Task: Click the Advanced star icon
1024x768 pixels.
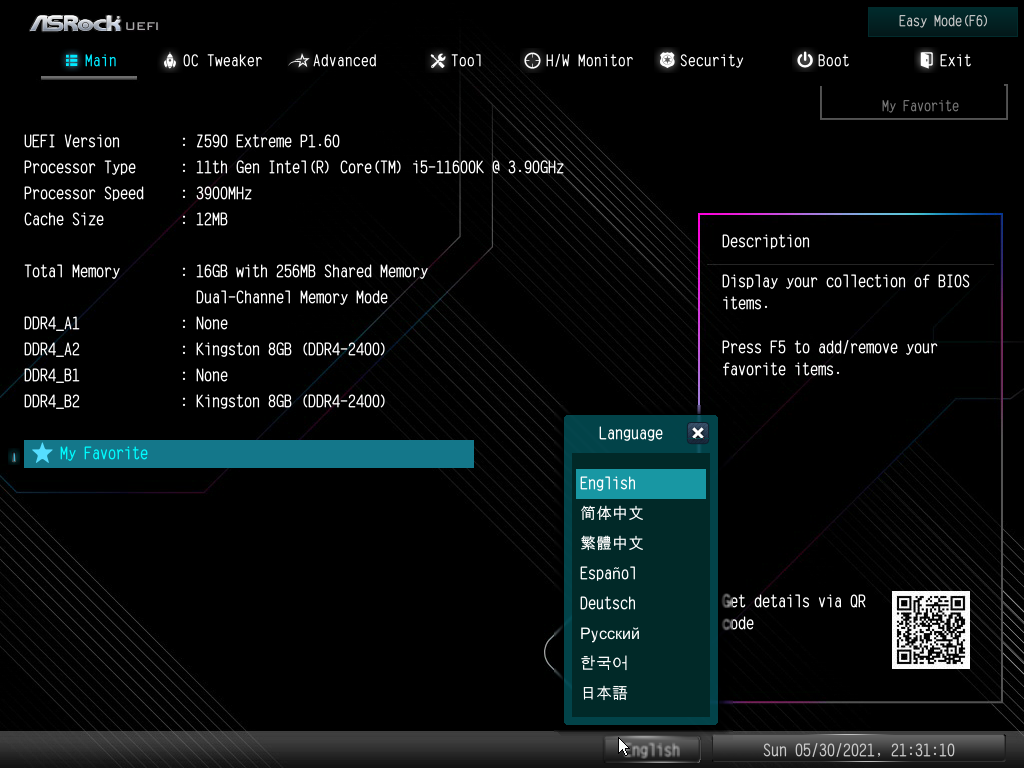Action: pyautogui.click(x=298, y=61)
